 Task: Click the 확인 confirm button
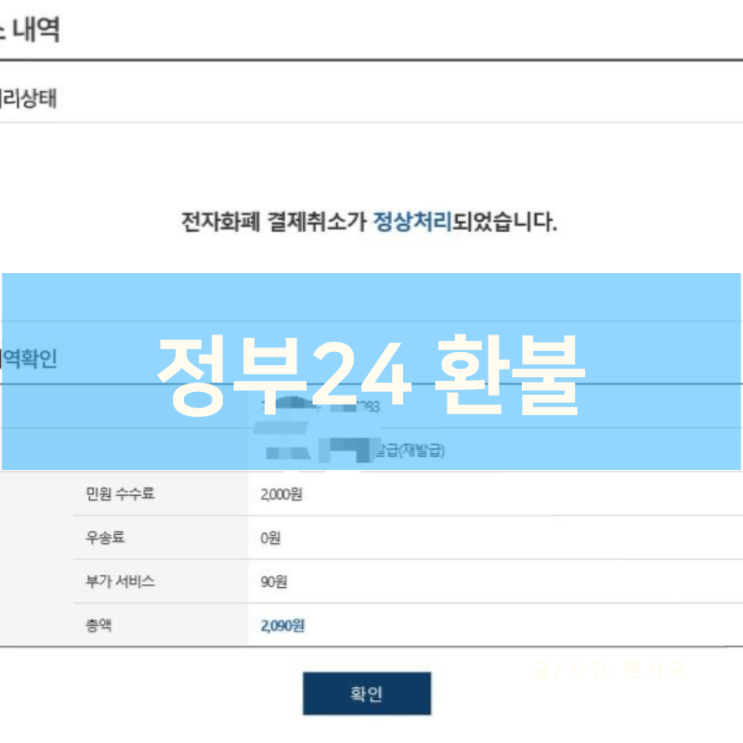(367, 693)
